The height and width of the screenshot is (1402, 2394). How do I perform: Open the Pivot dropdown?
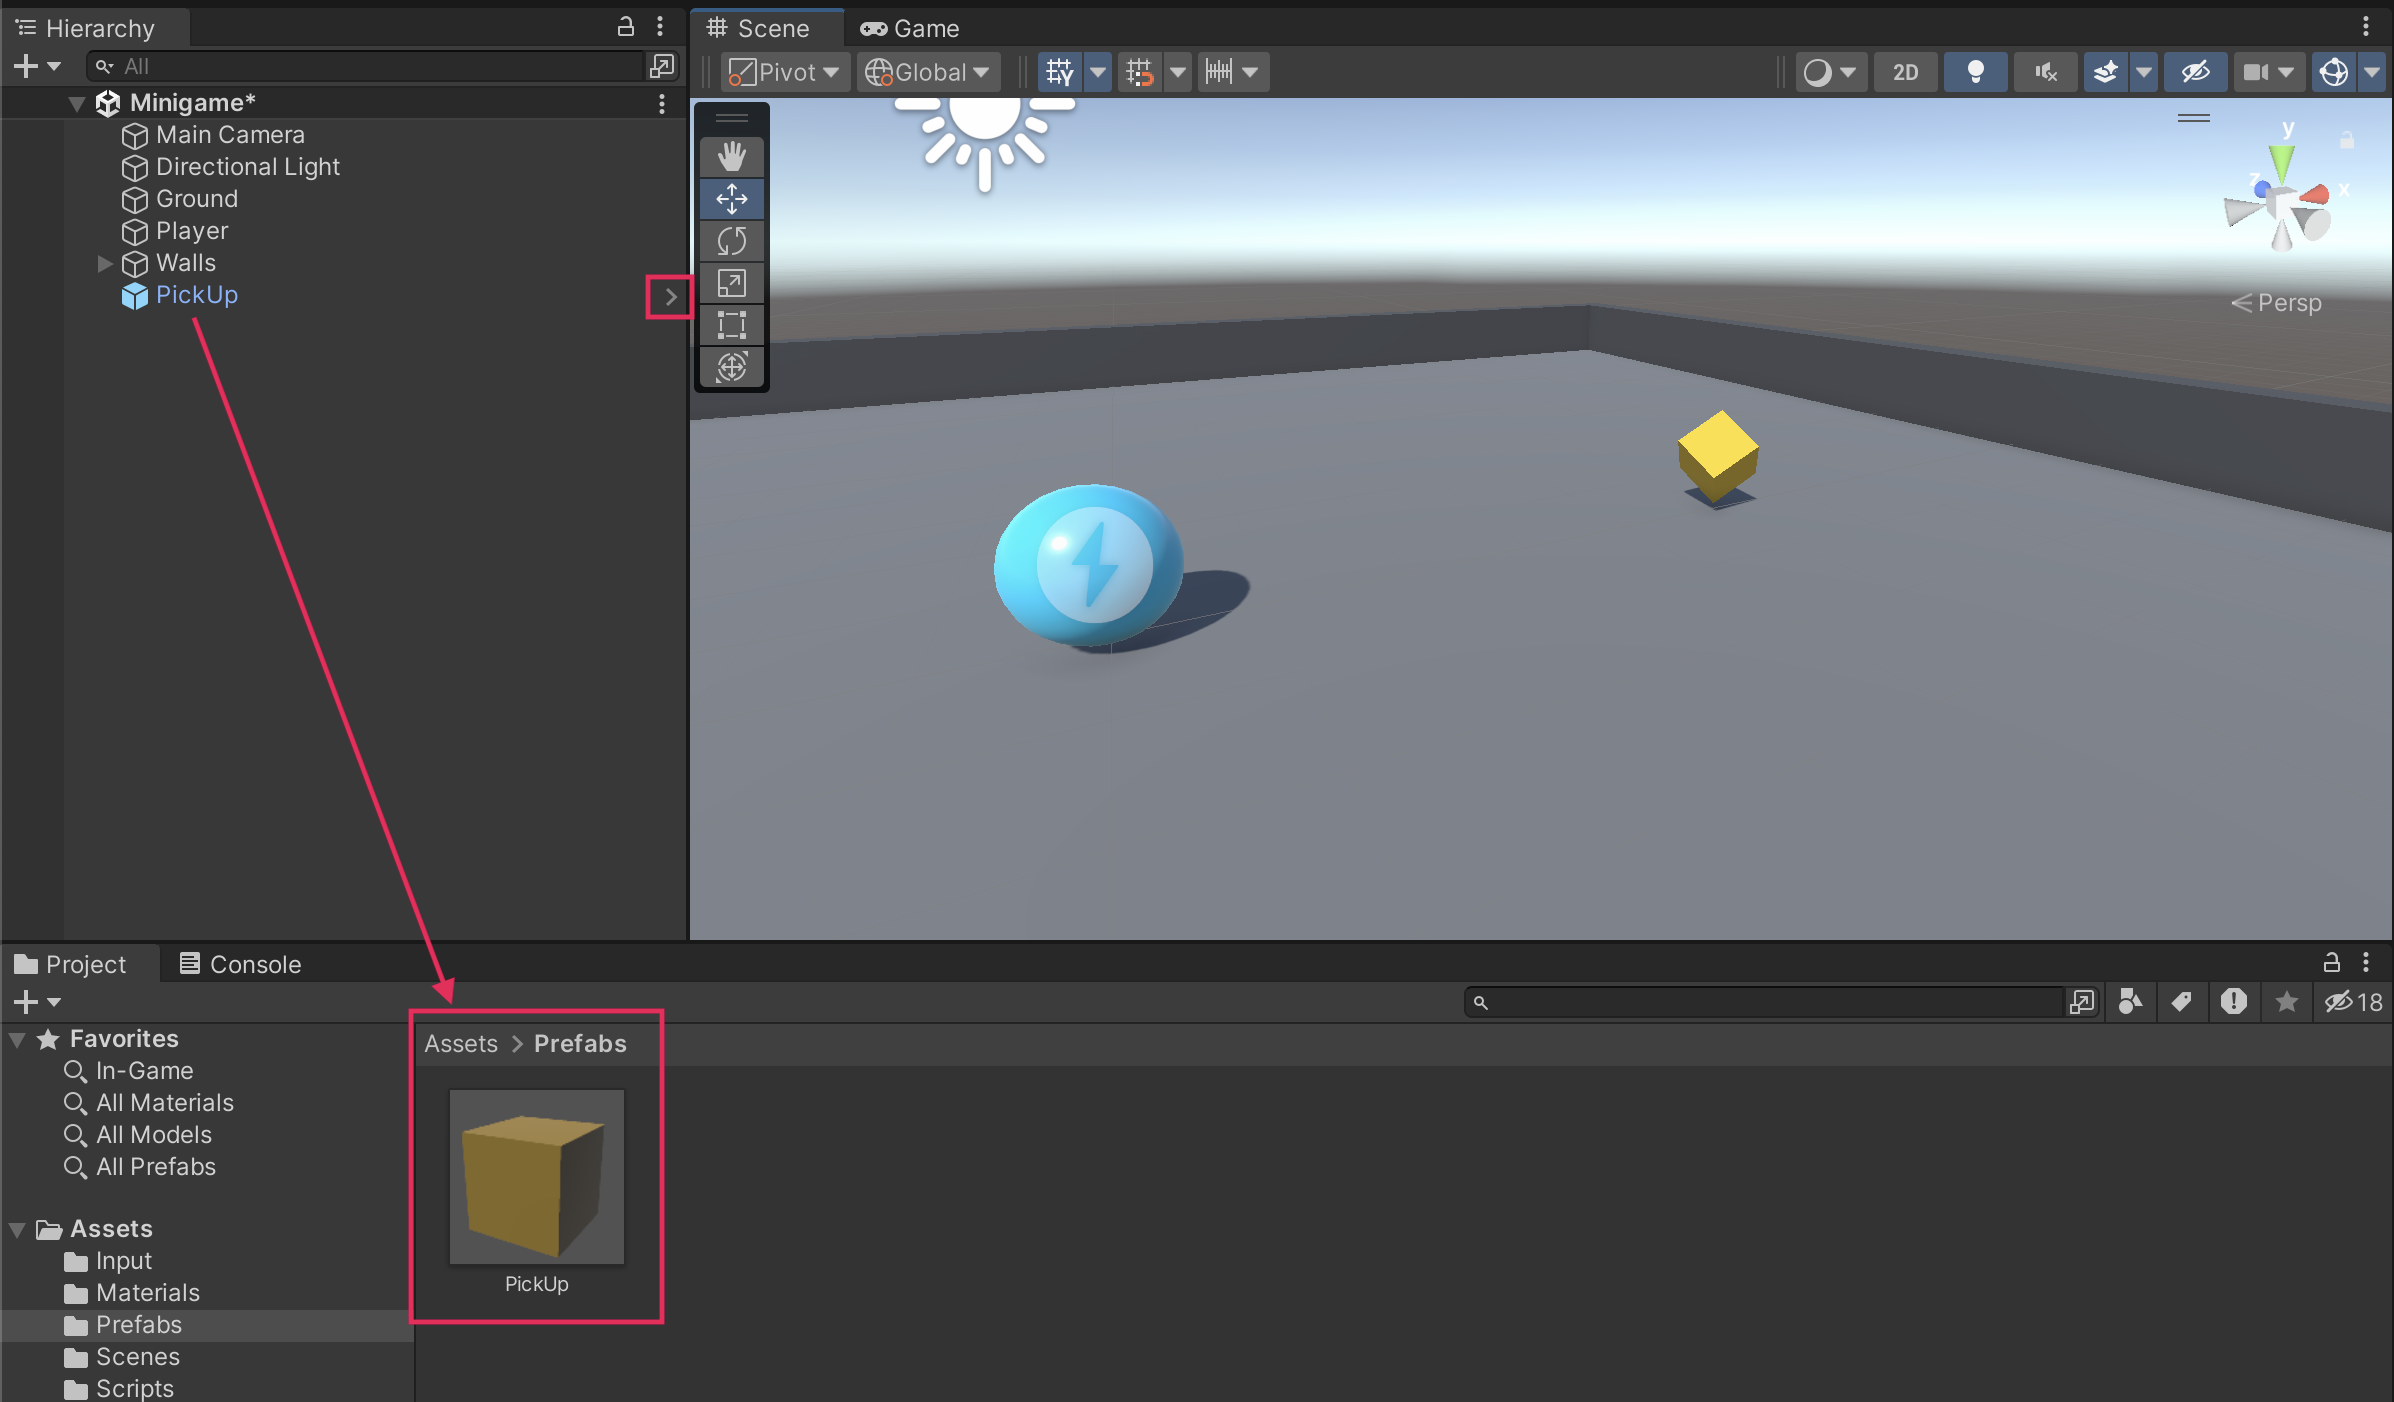click(785, 72)
